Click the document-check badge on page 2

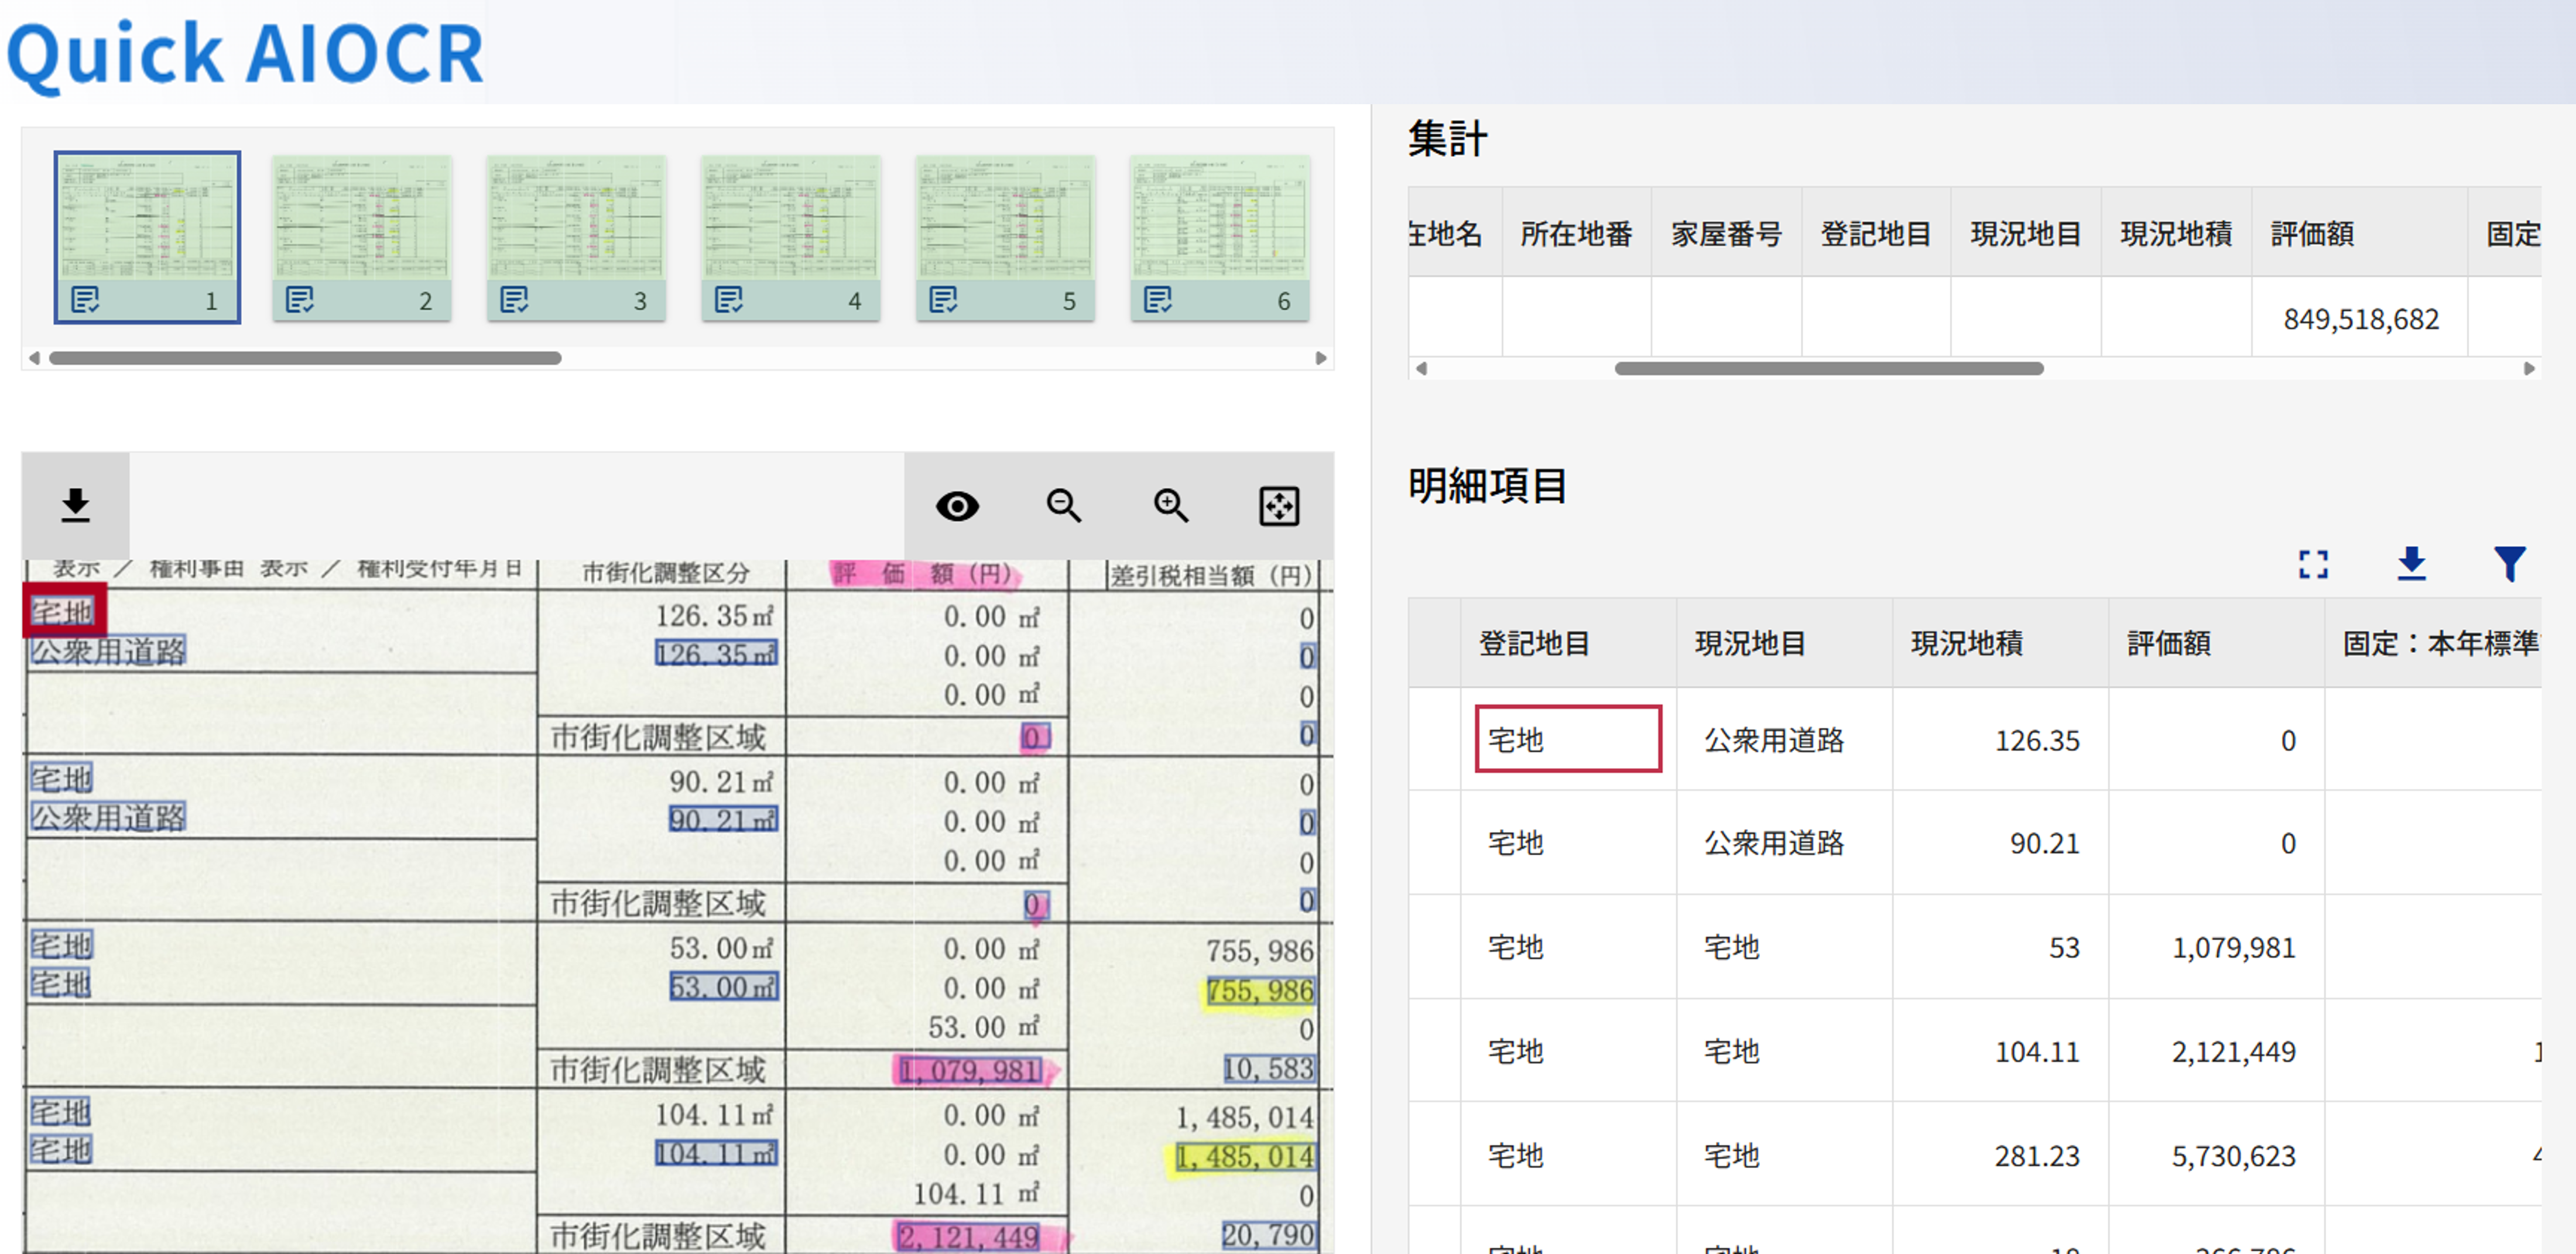(300, 299)
